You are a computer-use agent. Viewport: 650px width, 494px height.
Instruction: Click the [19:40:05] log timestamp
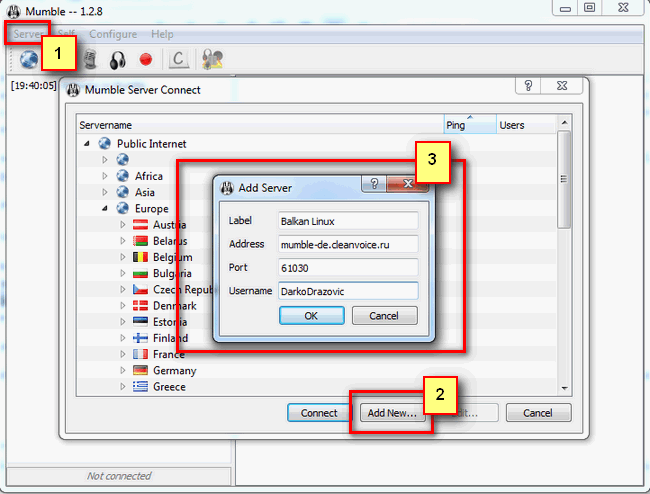tap(34, 85)
